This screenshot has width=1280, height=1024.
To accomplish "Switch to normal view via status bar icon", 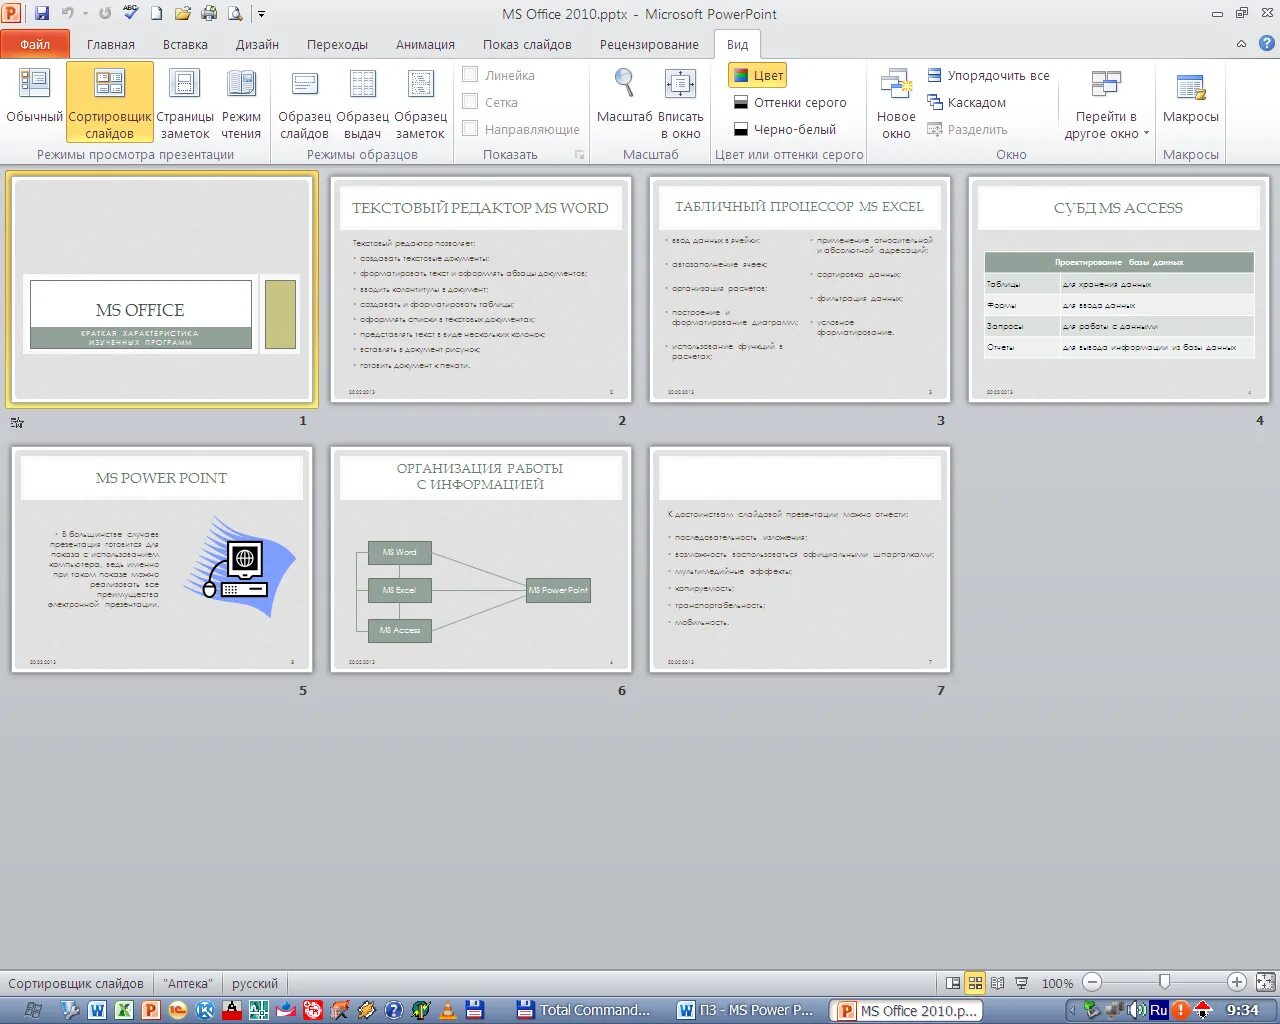I will (953, 983).
